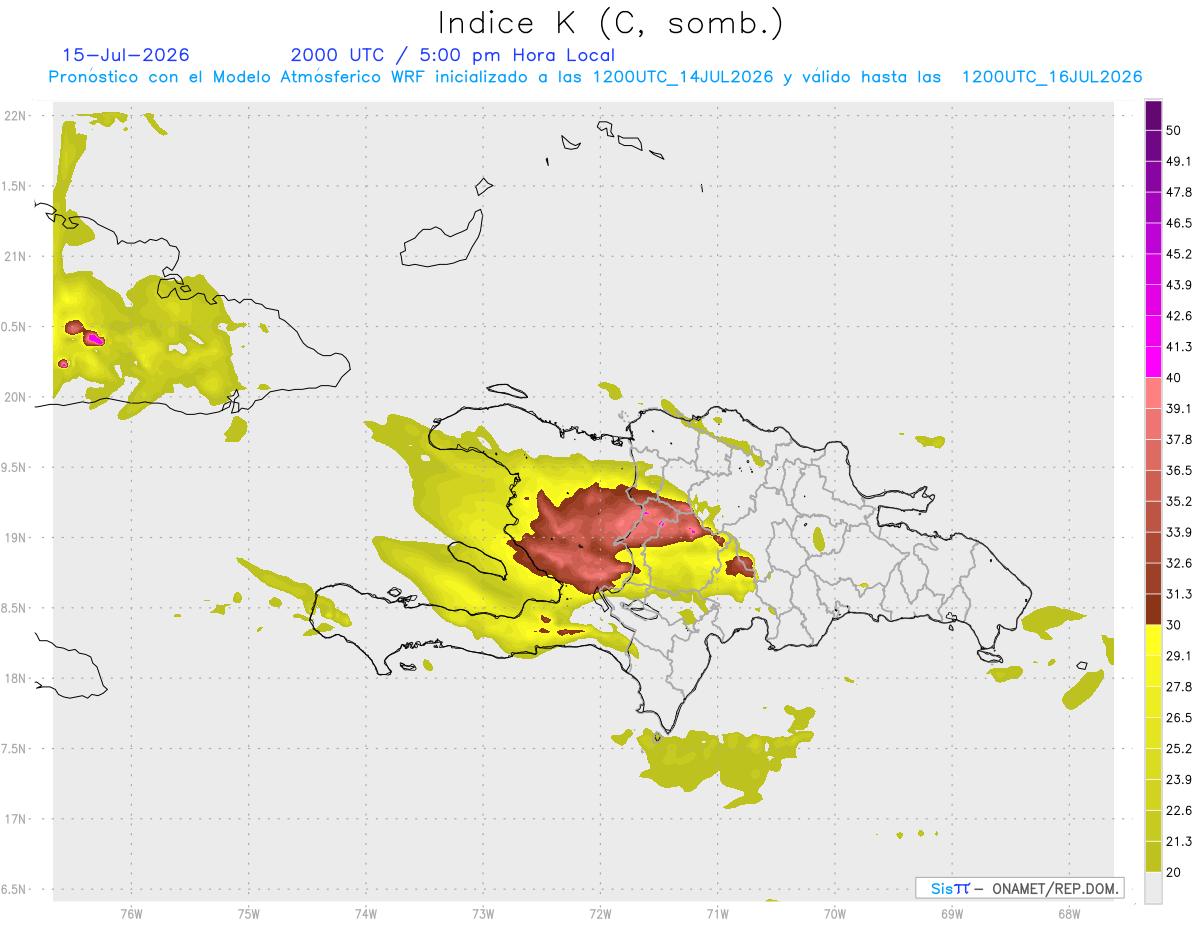1200x927 pixels.
Task: Click the latitude axis label "21N"
Action: pyautogui.click(x=17, y=256)
